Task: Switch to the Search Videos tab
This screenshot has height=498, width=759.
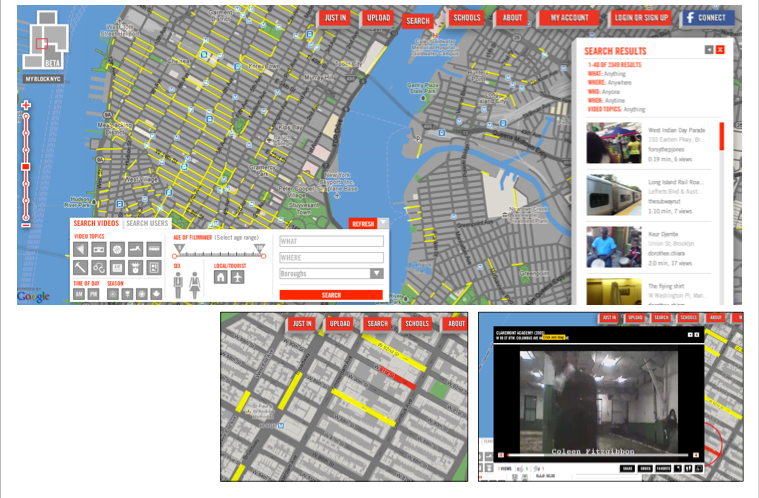Action: point(96,223)
